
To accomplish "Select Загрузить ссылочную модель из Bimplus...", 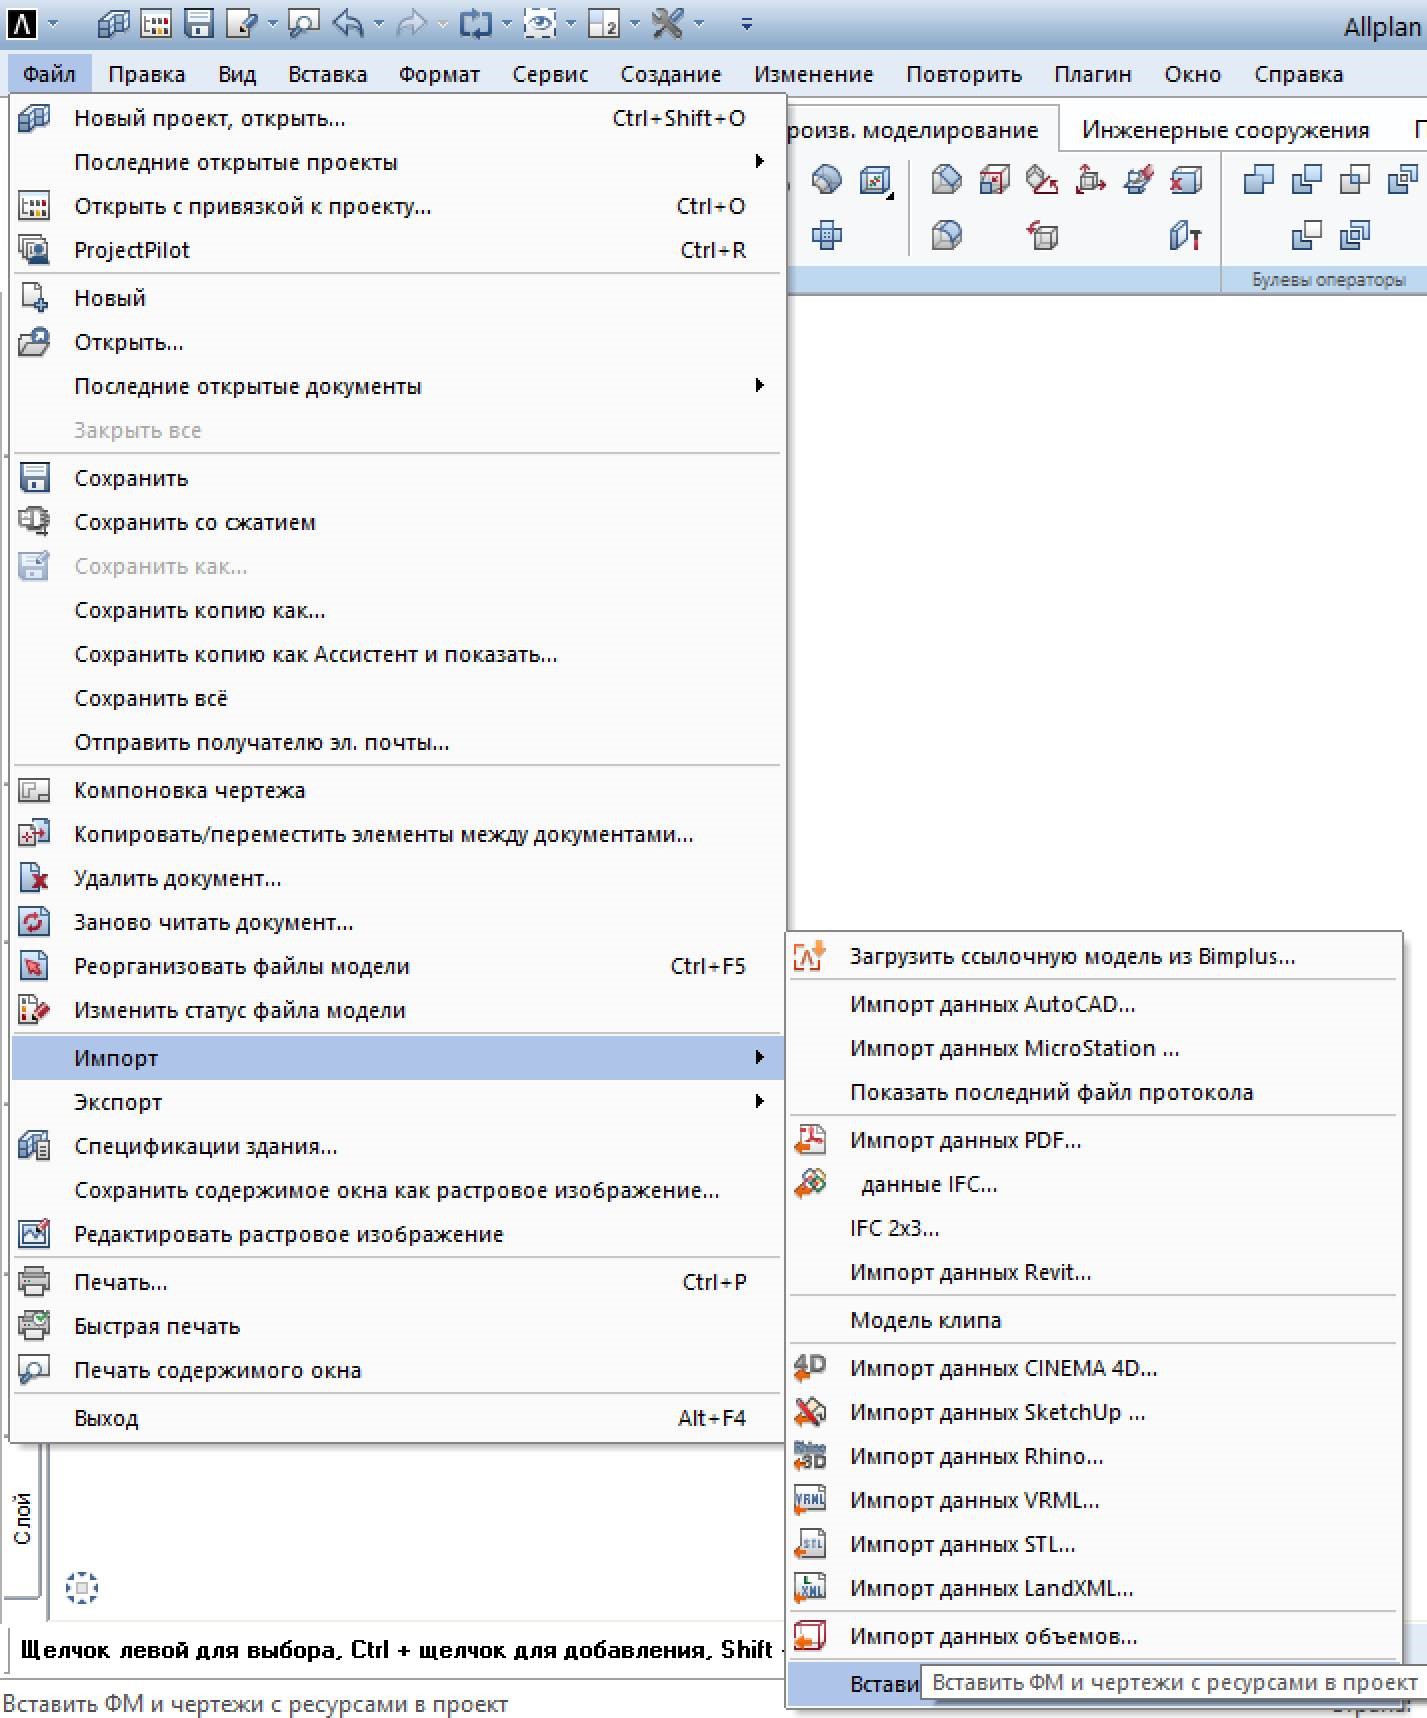I will (1094, 956).
